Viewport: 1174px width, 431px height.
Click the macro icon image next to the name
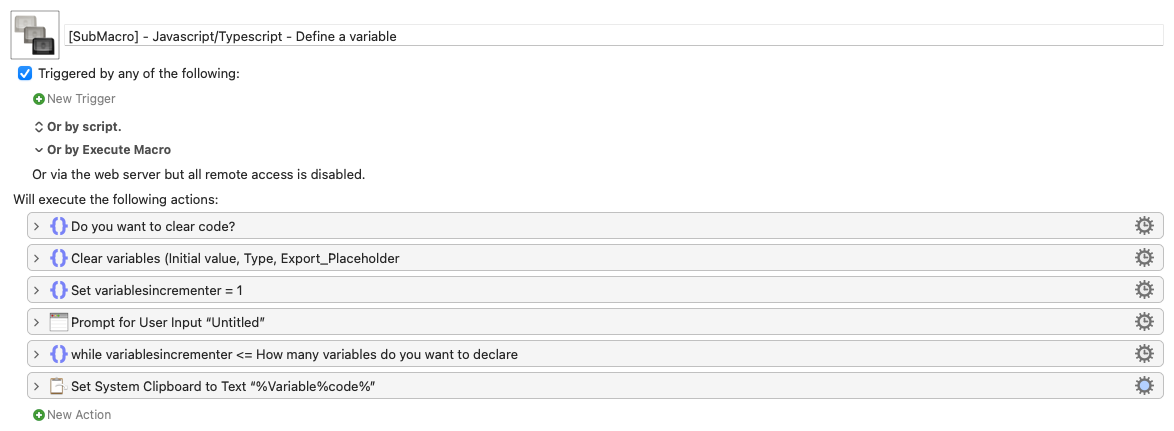(x=35, y=35)
